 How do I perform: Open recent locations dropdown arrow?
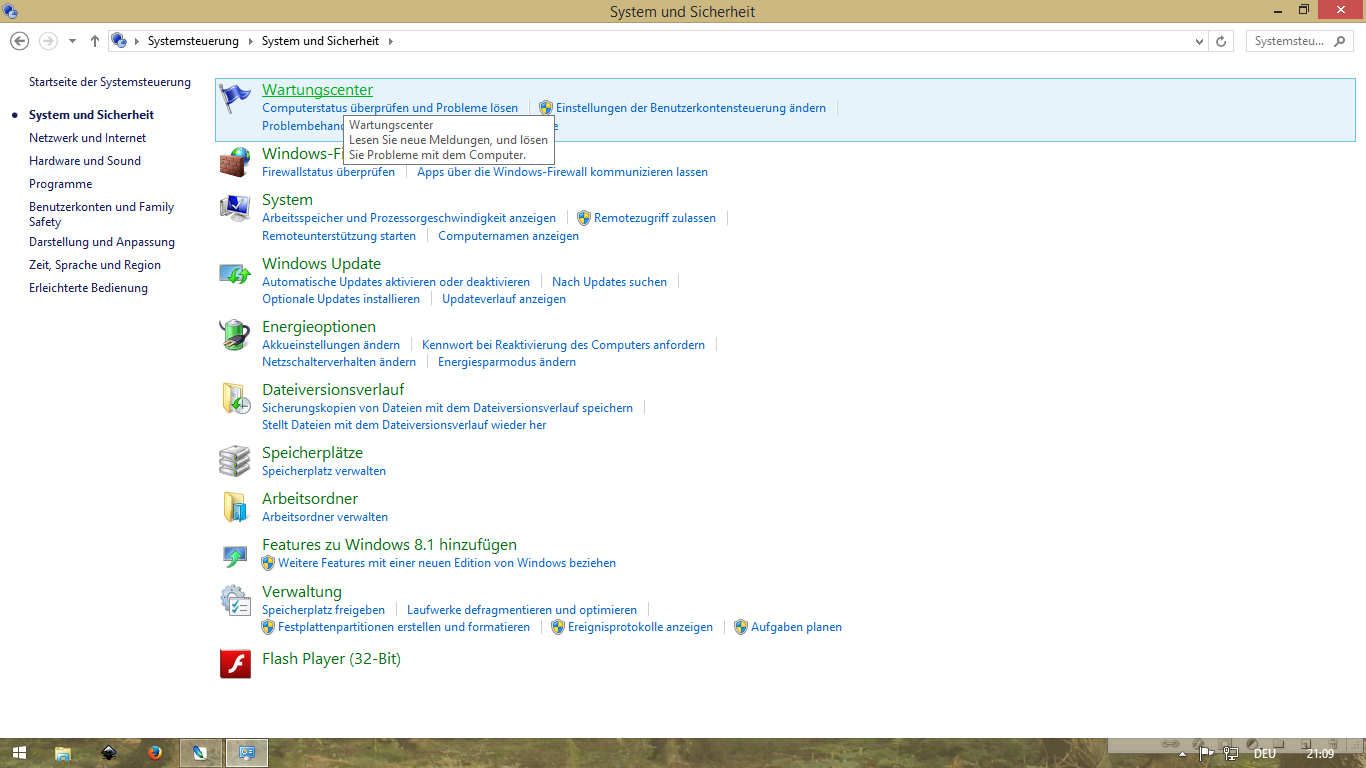(72, 41)
